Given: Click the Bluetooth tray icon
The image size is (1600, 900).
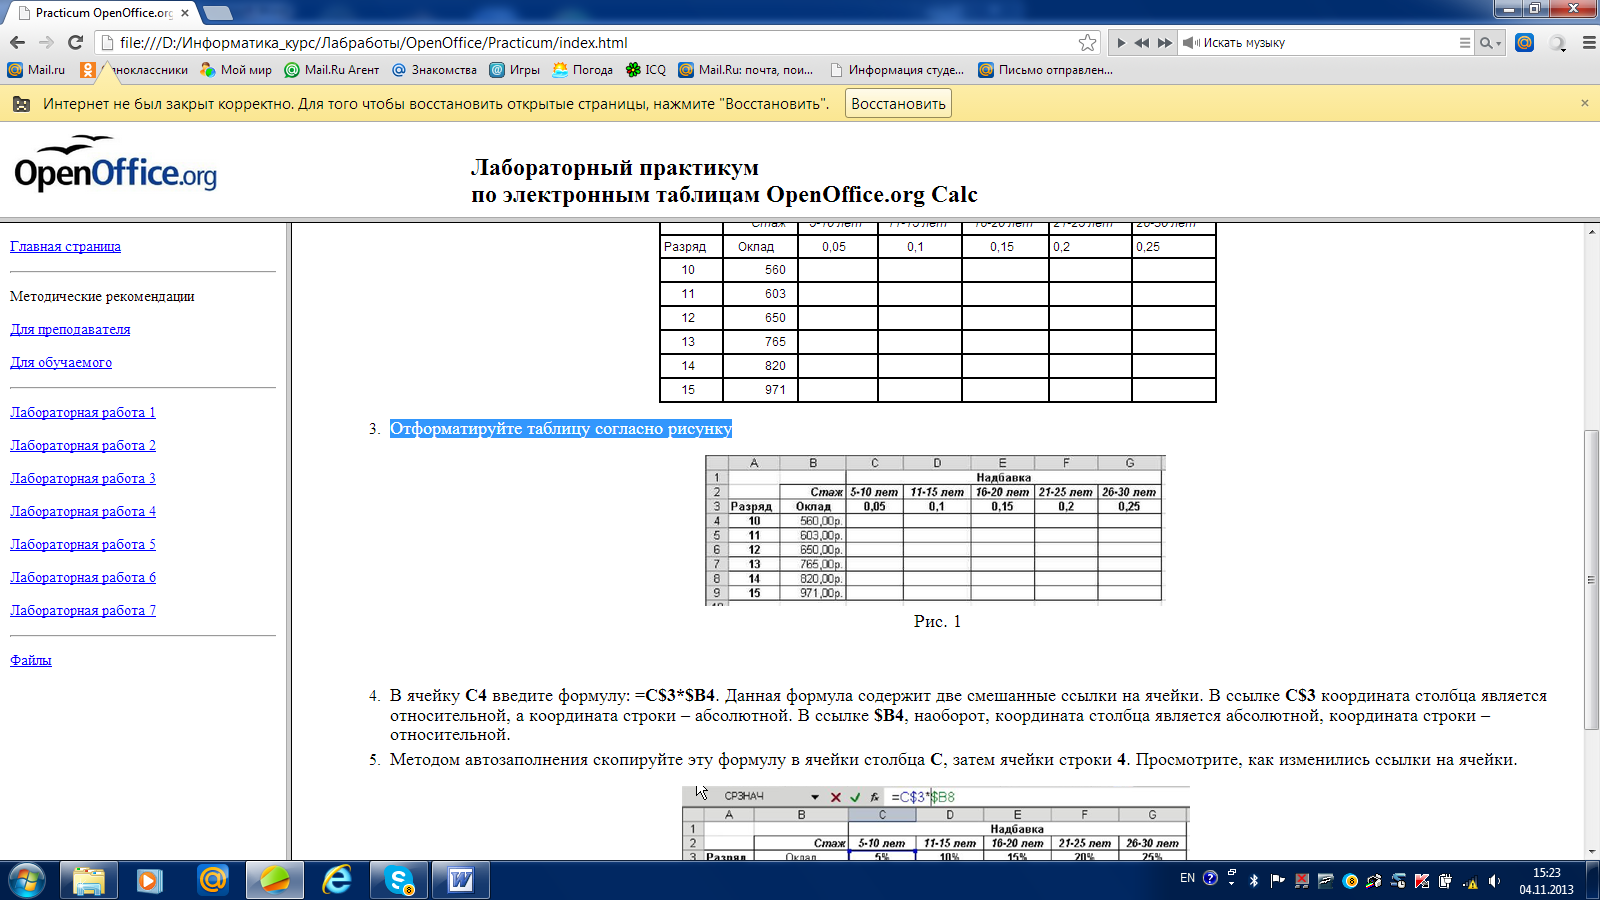Looking at the screenshot, I should pyautogui.click(x=1254, y=881).
